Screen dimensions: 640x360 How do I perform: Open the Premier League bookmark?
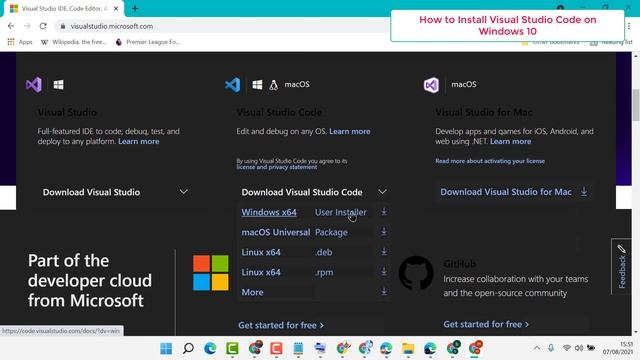click(x=148, y=42)
